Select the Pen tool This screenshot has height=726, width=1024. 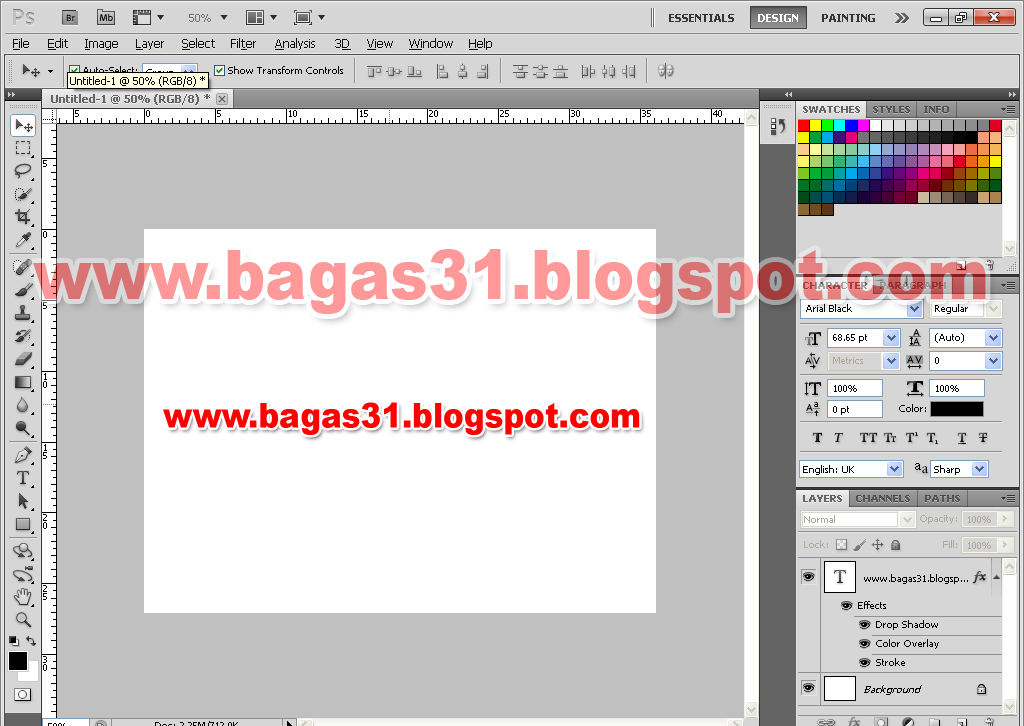[24, 455]
